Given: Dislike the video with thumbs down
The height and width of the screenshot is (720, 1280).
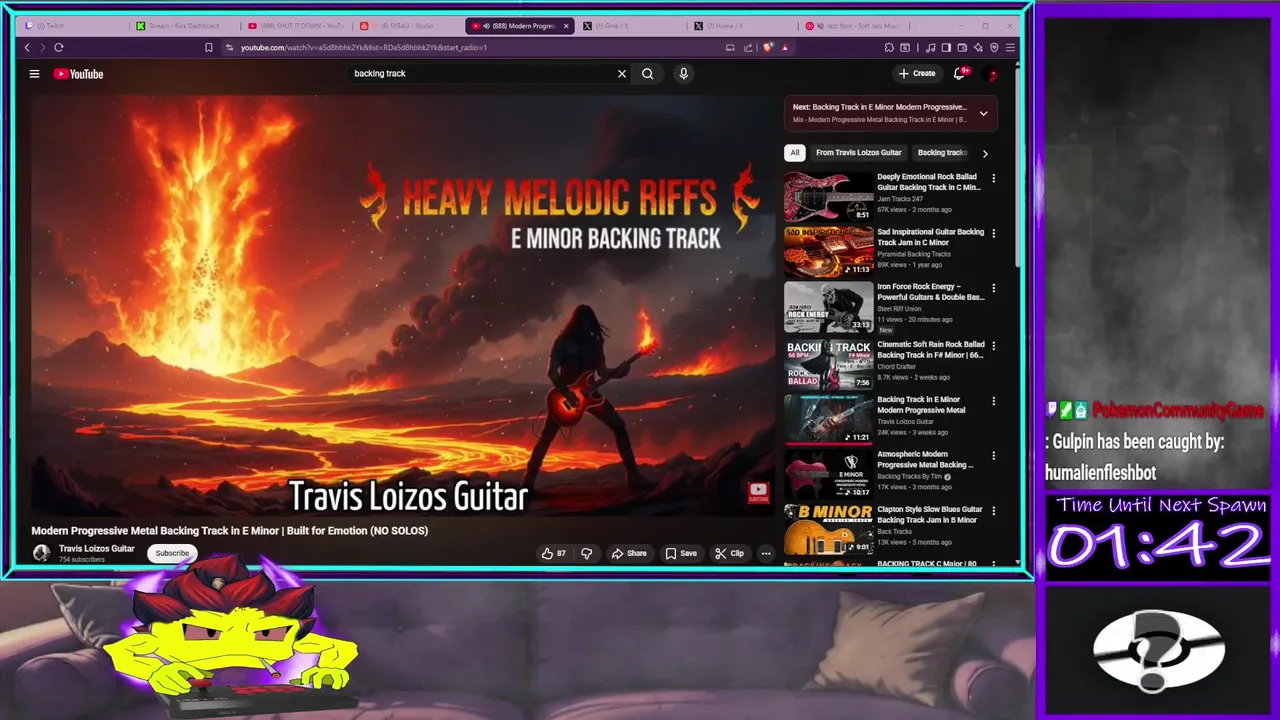Looking at the screenshot, I should click(x=587, y=553).
